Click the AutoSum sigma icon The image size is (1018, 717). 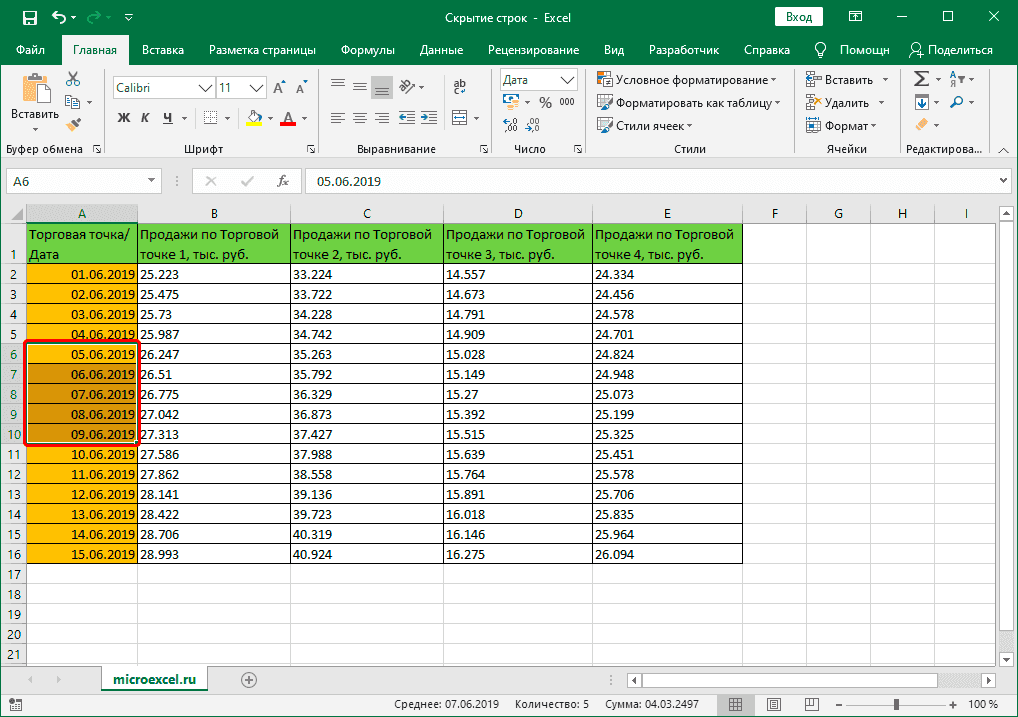pos(922,80)
